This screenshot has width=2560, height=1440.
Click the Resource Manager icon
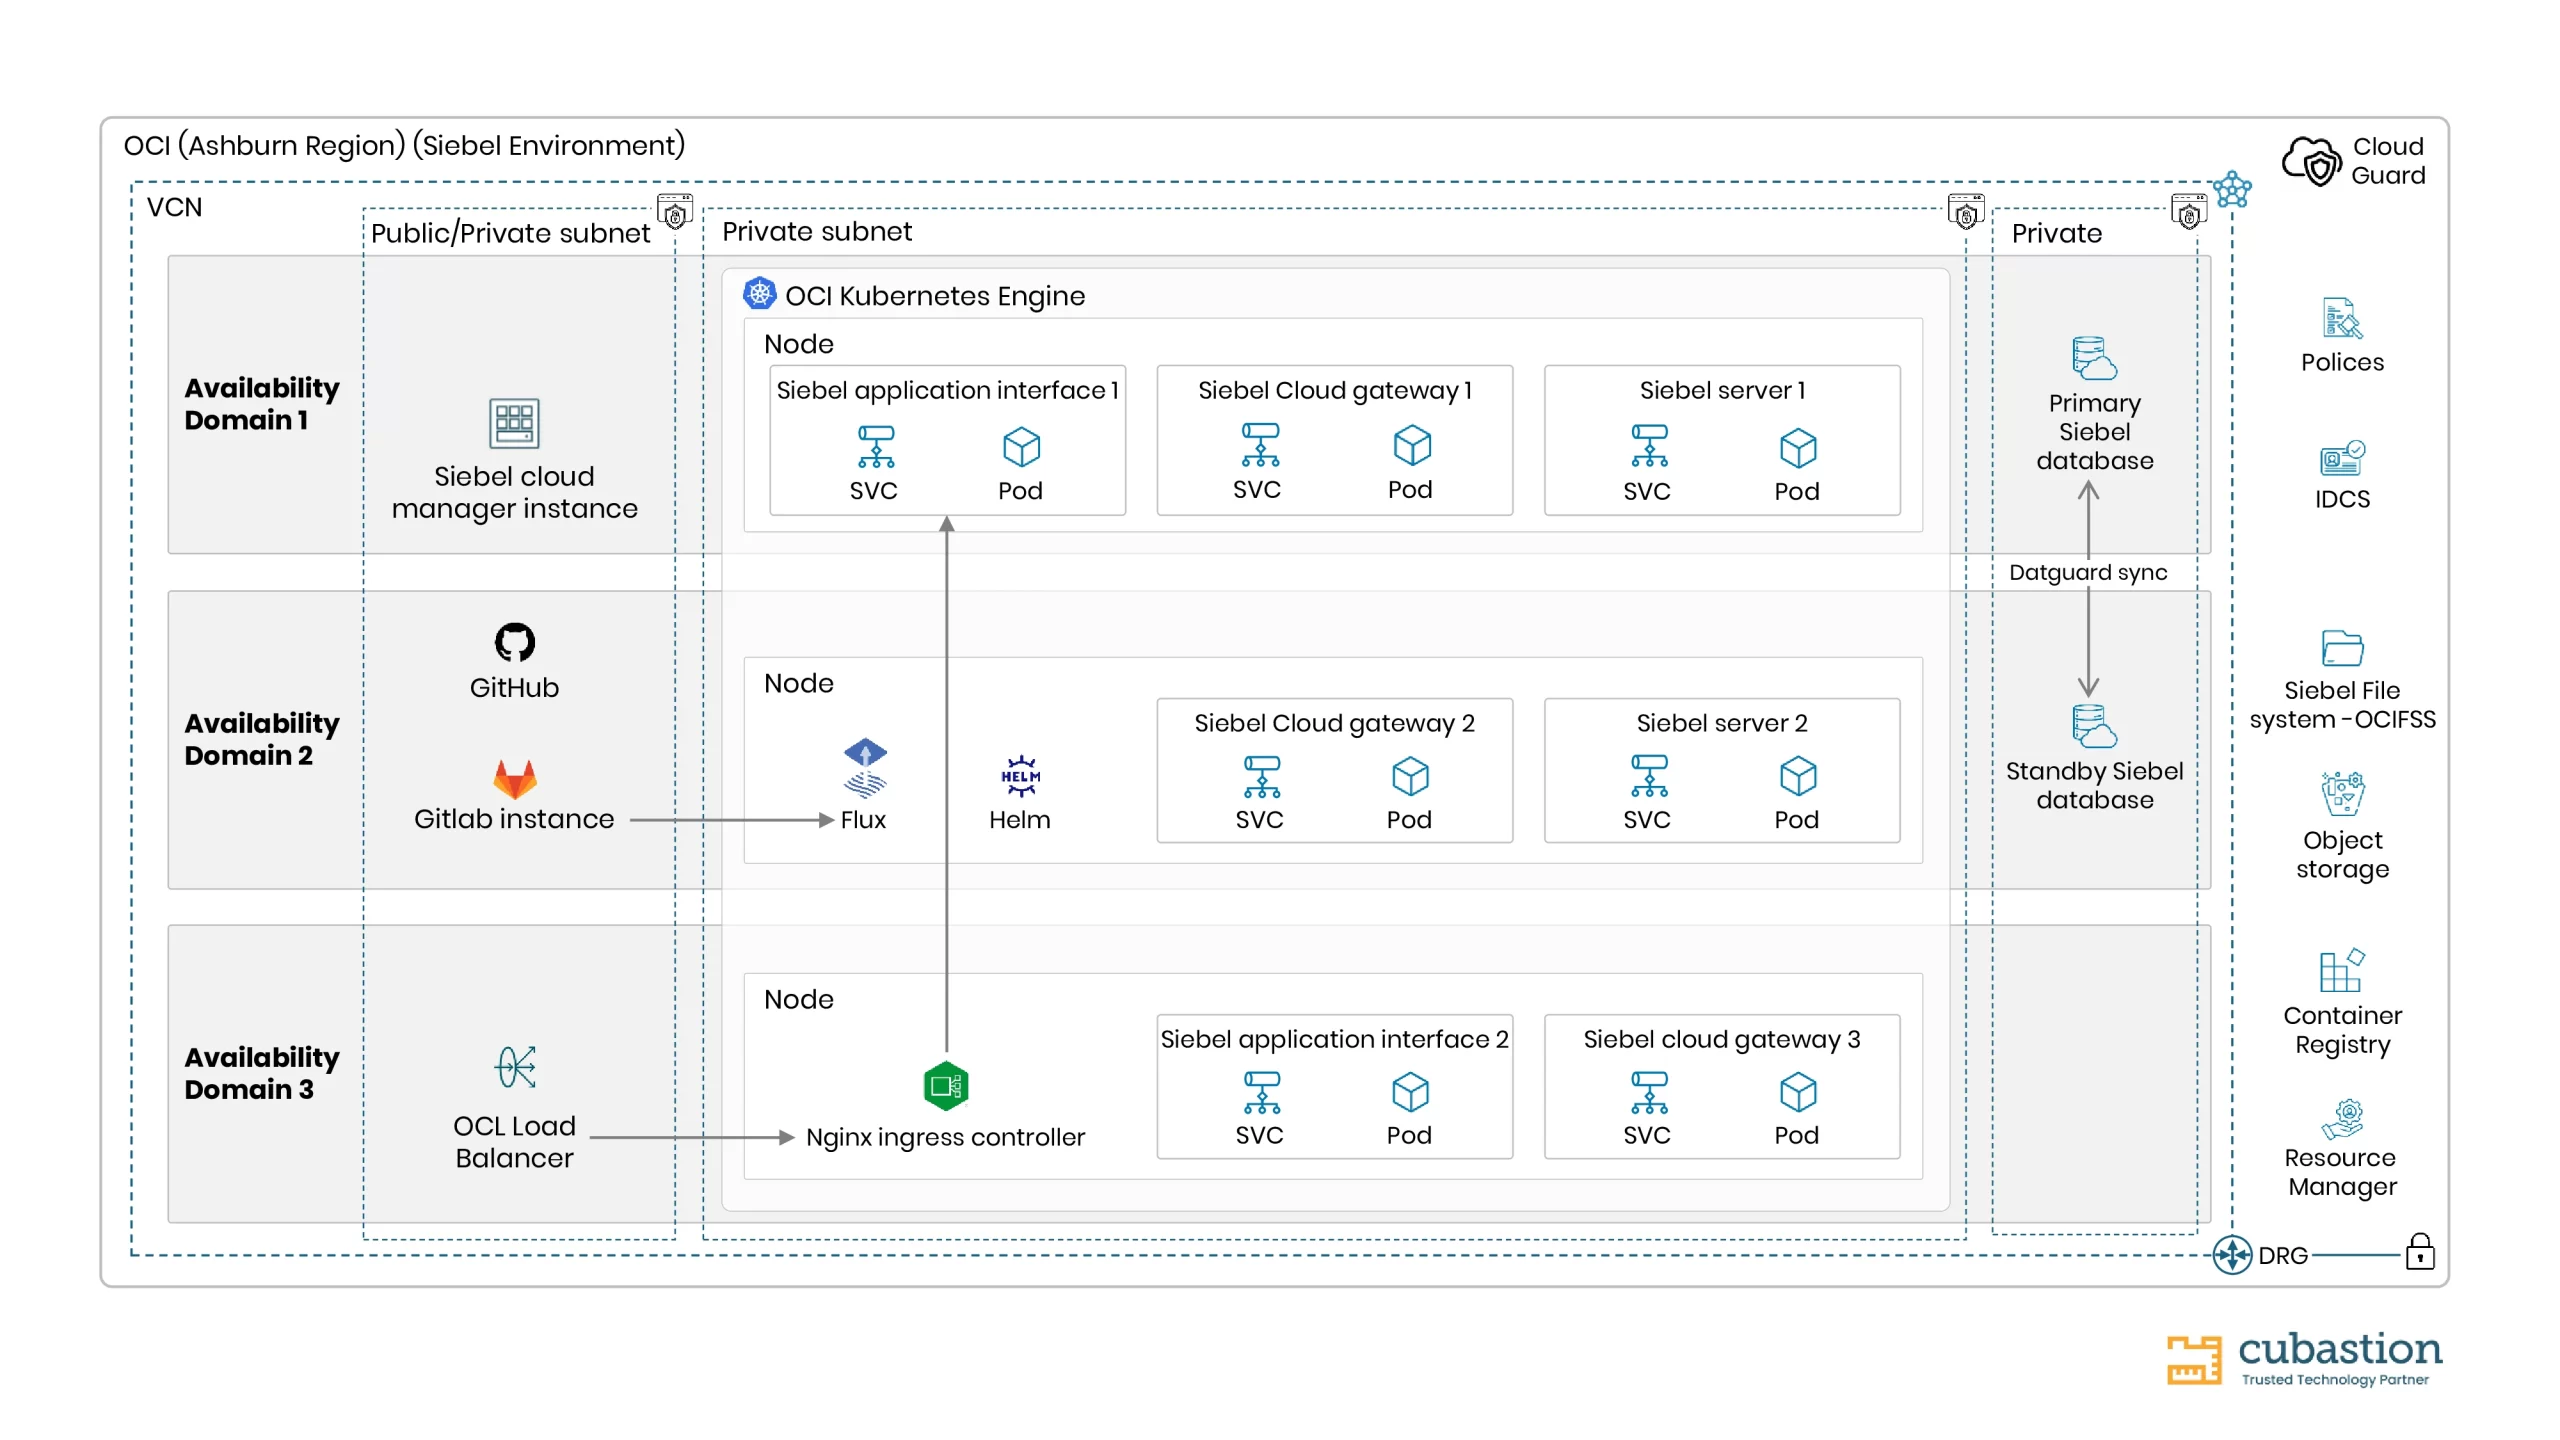tap(2342, 1119)
